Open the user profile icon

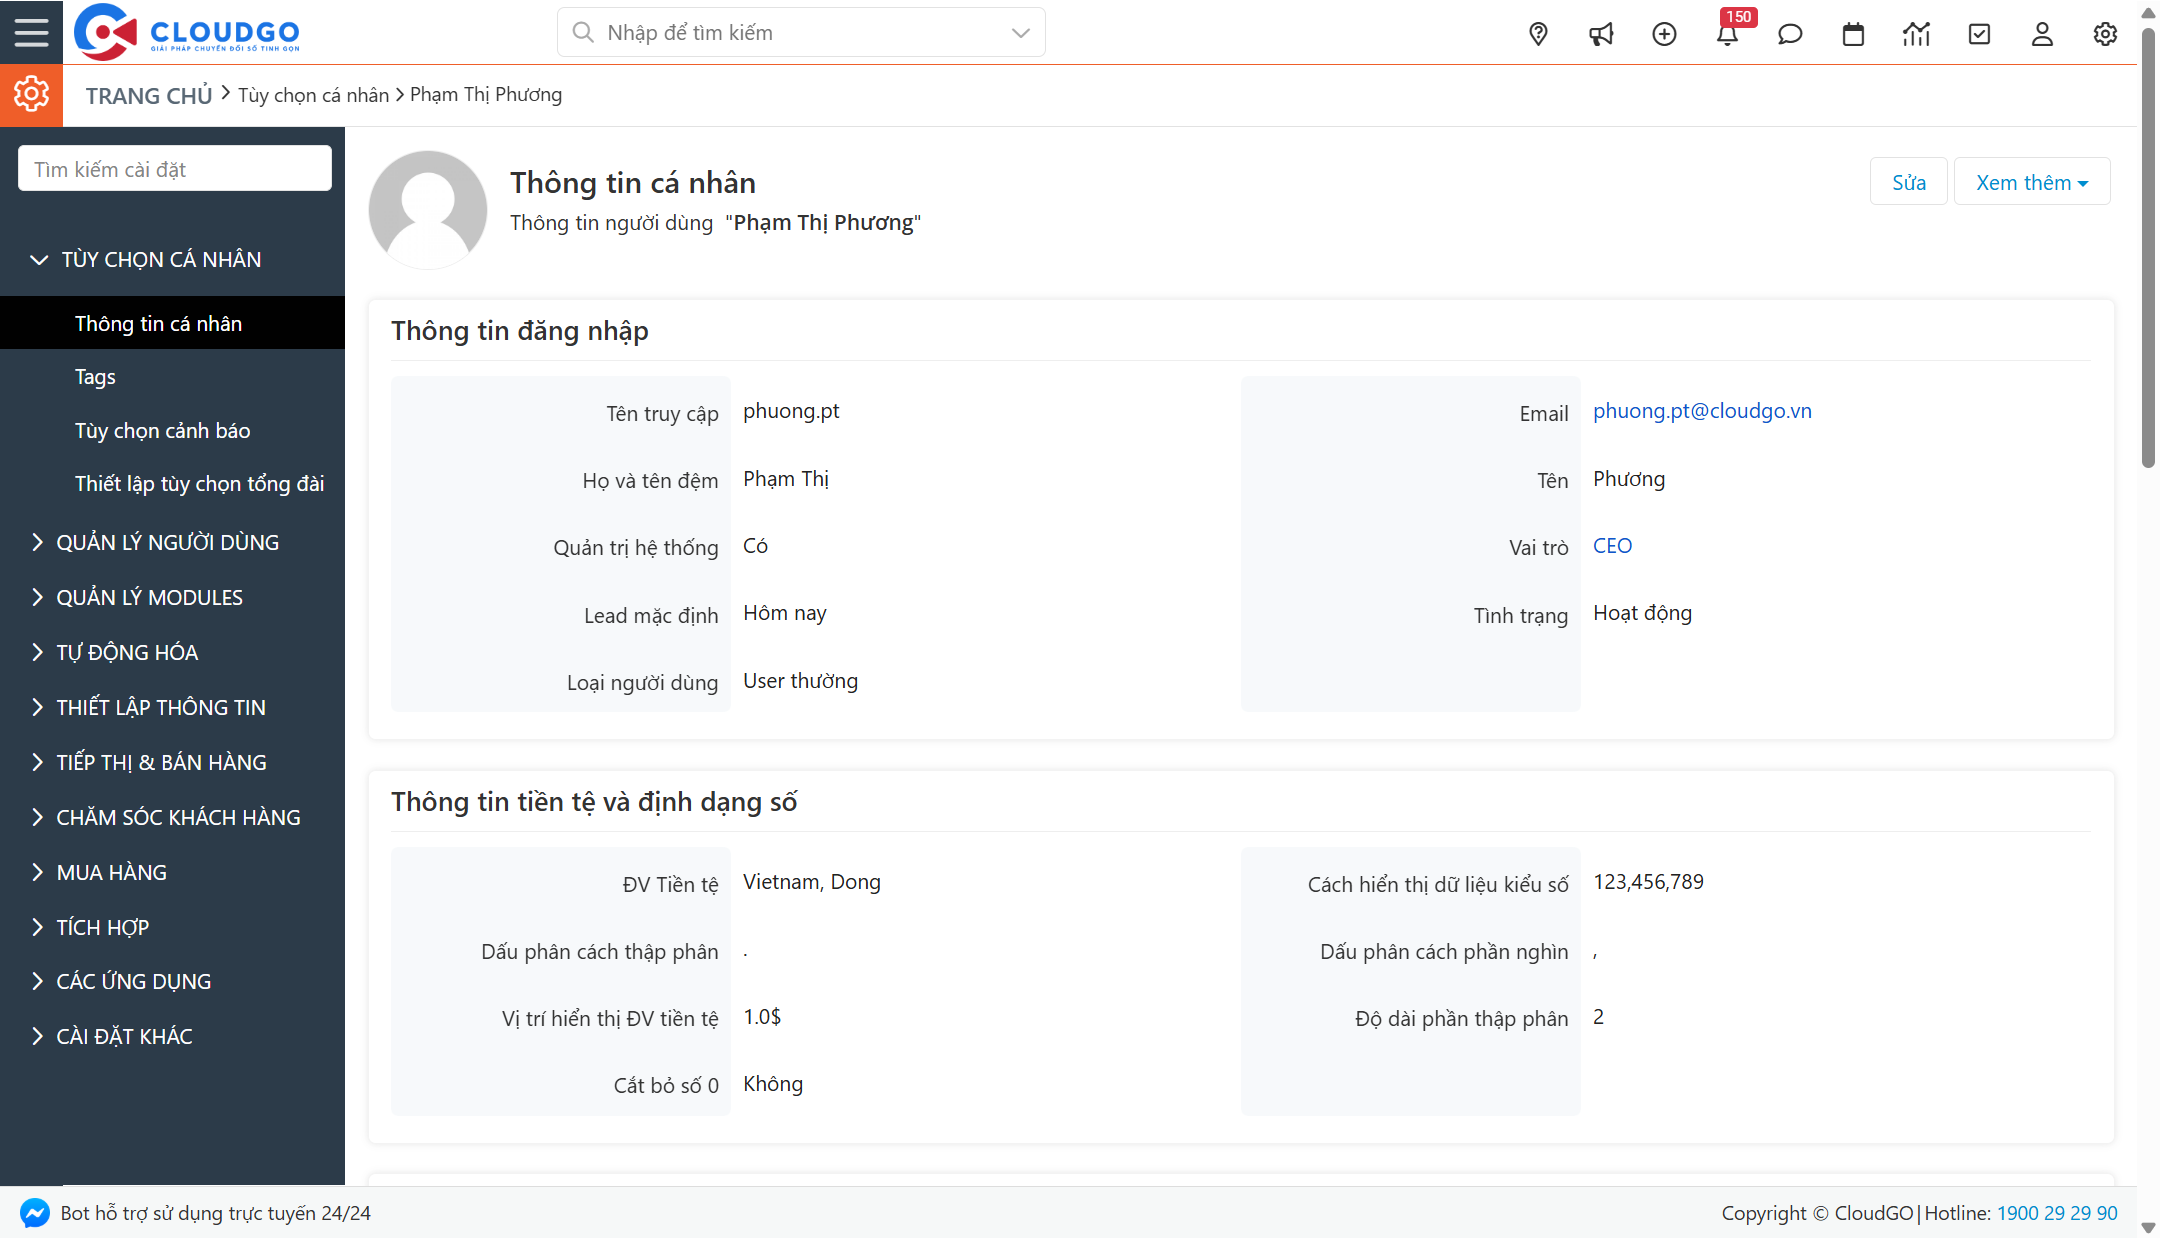click(2042, 33)
